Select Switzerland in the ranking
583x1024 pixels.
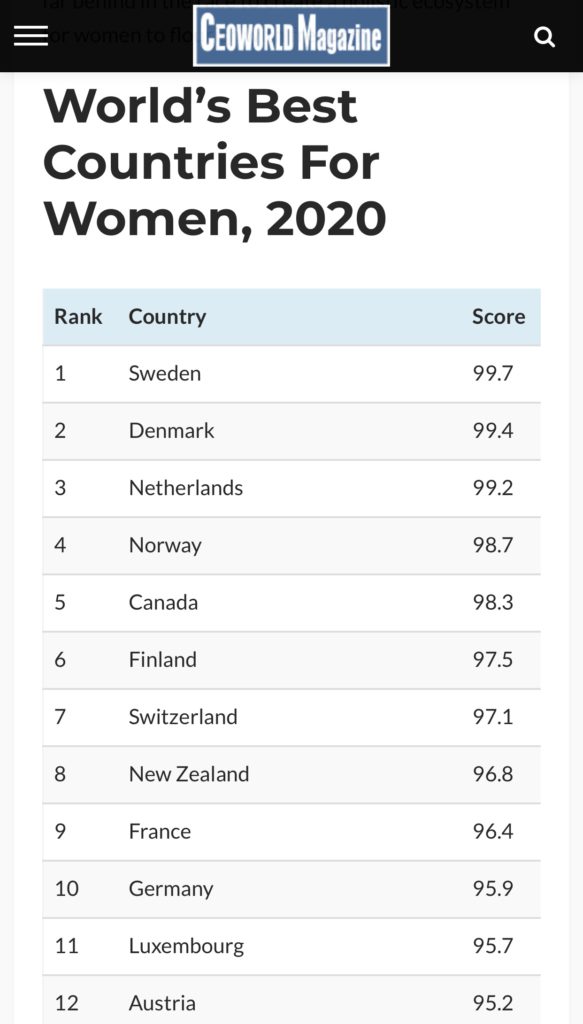(183, 717)
